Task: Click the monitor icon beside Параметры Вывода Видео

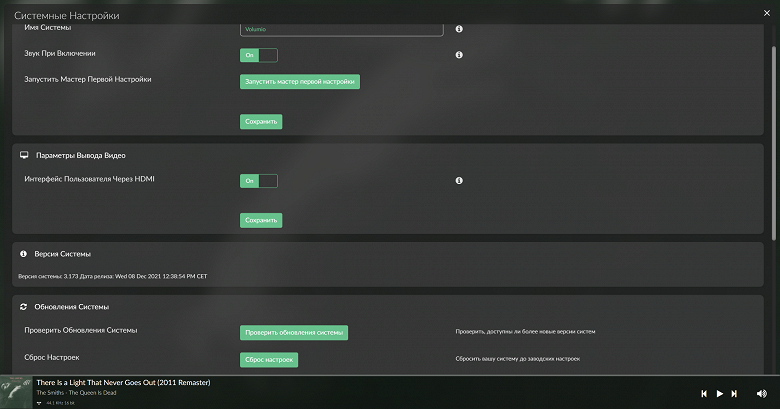Action: (24, 155)
